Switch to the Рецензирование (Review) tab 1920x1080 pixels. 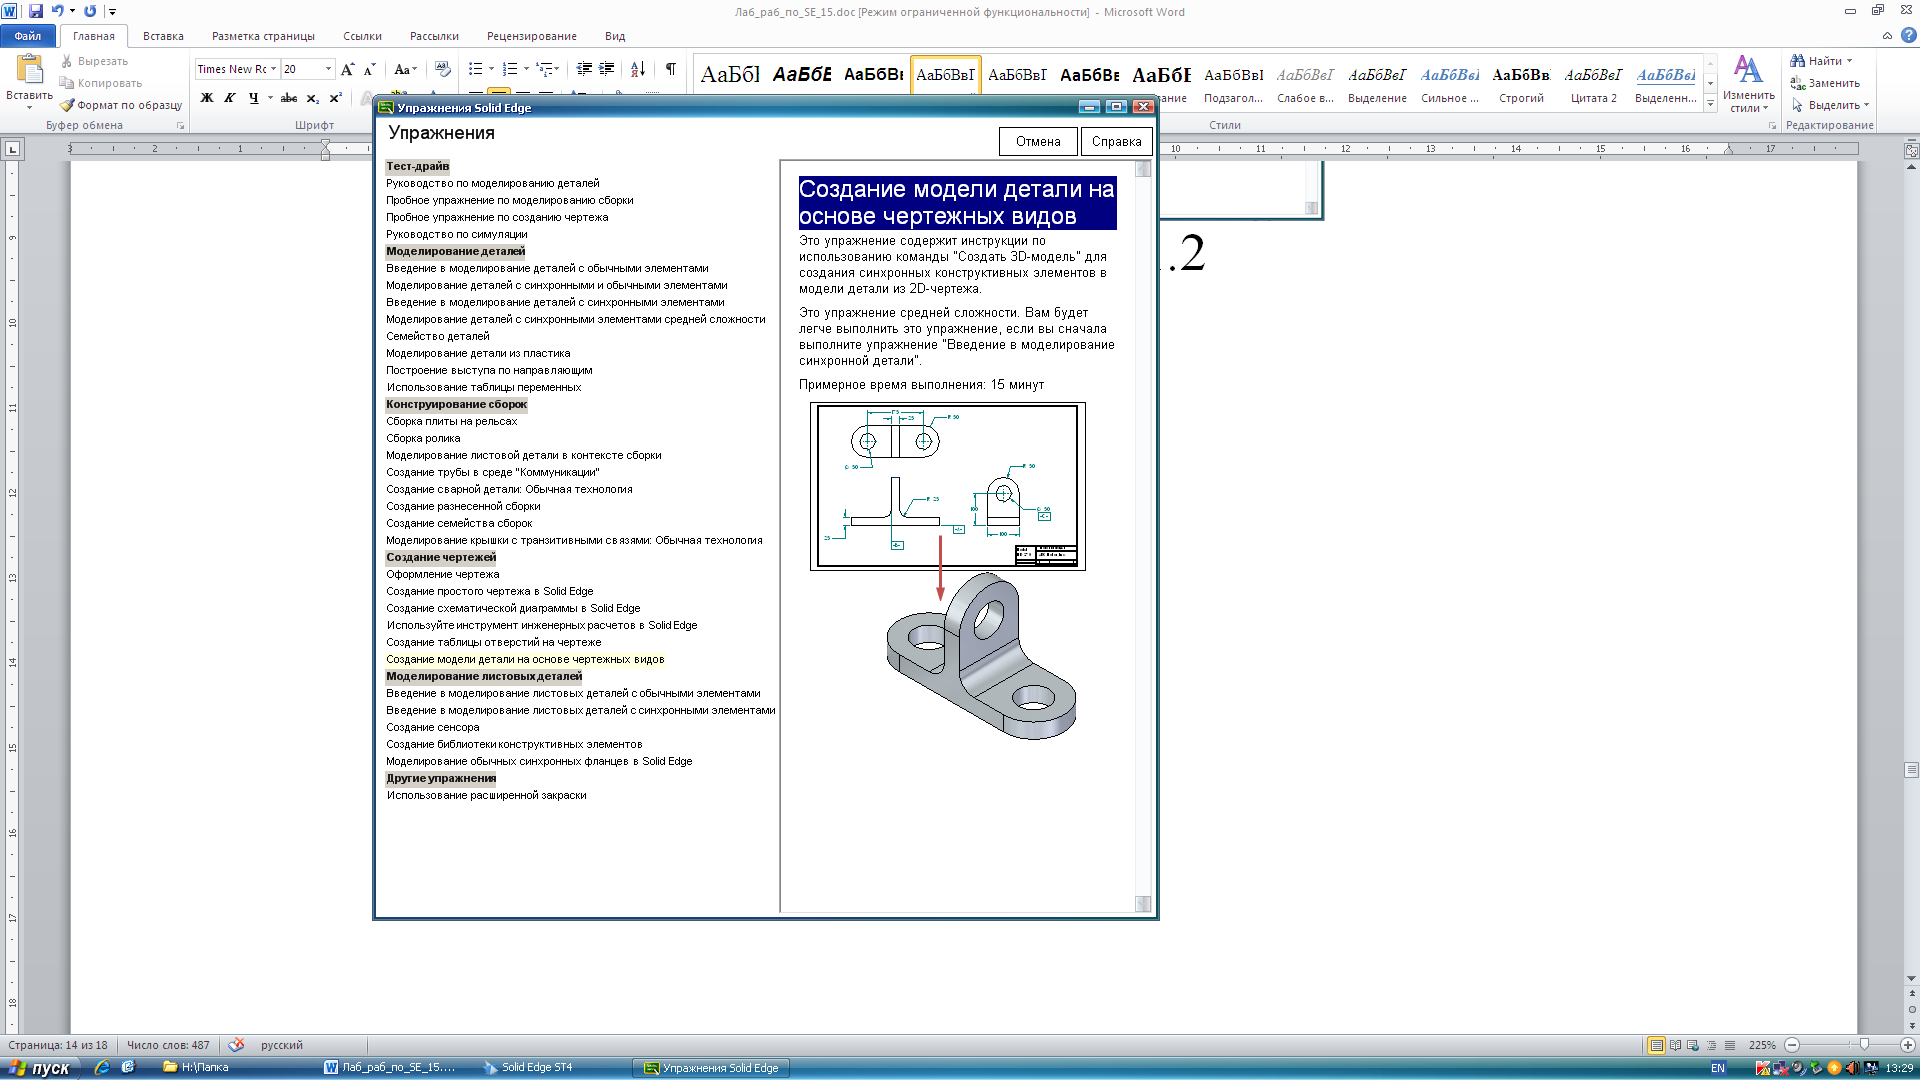[531, 36]
